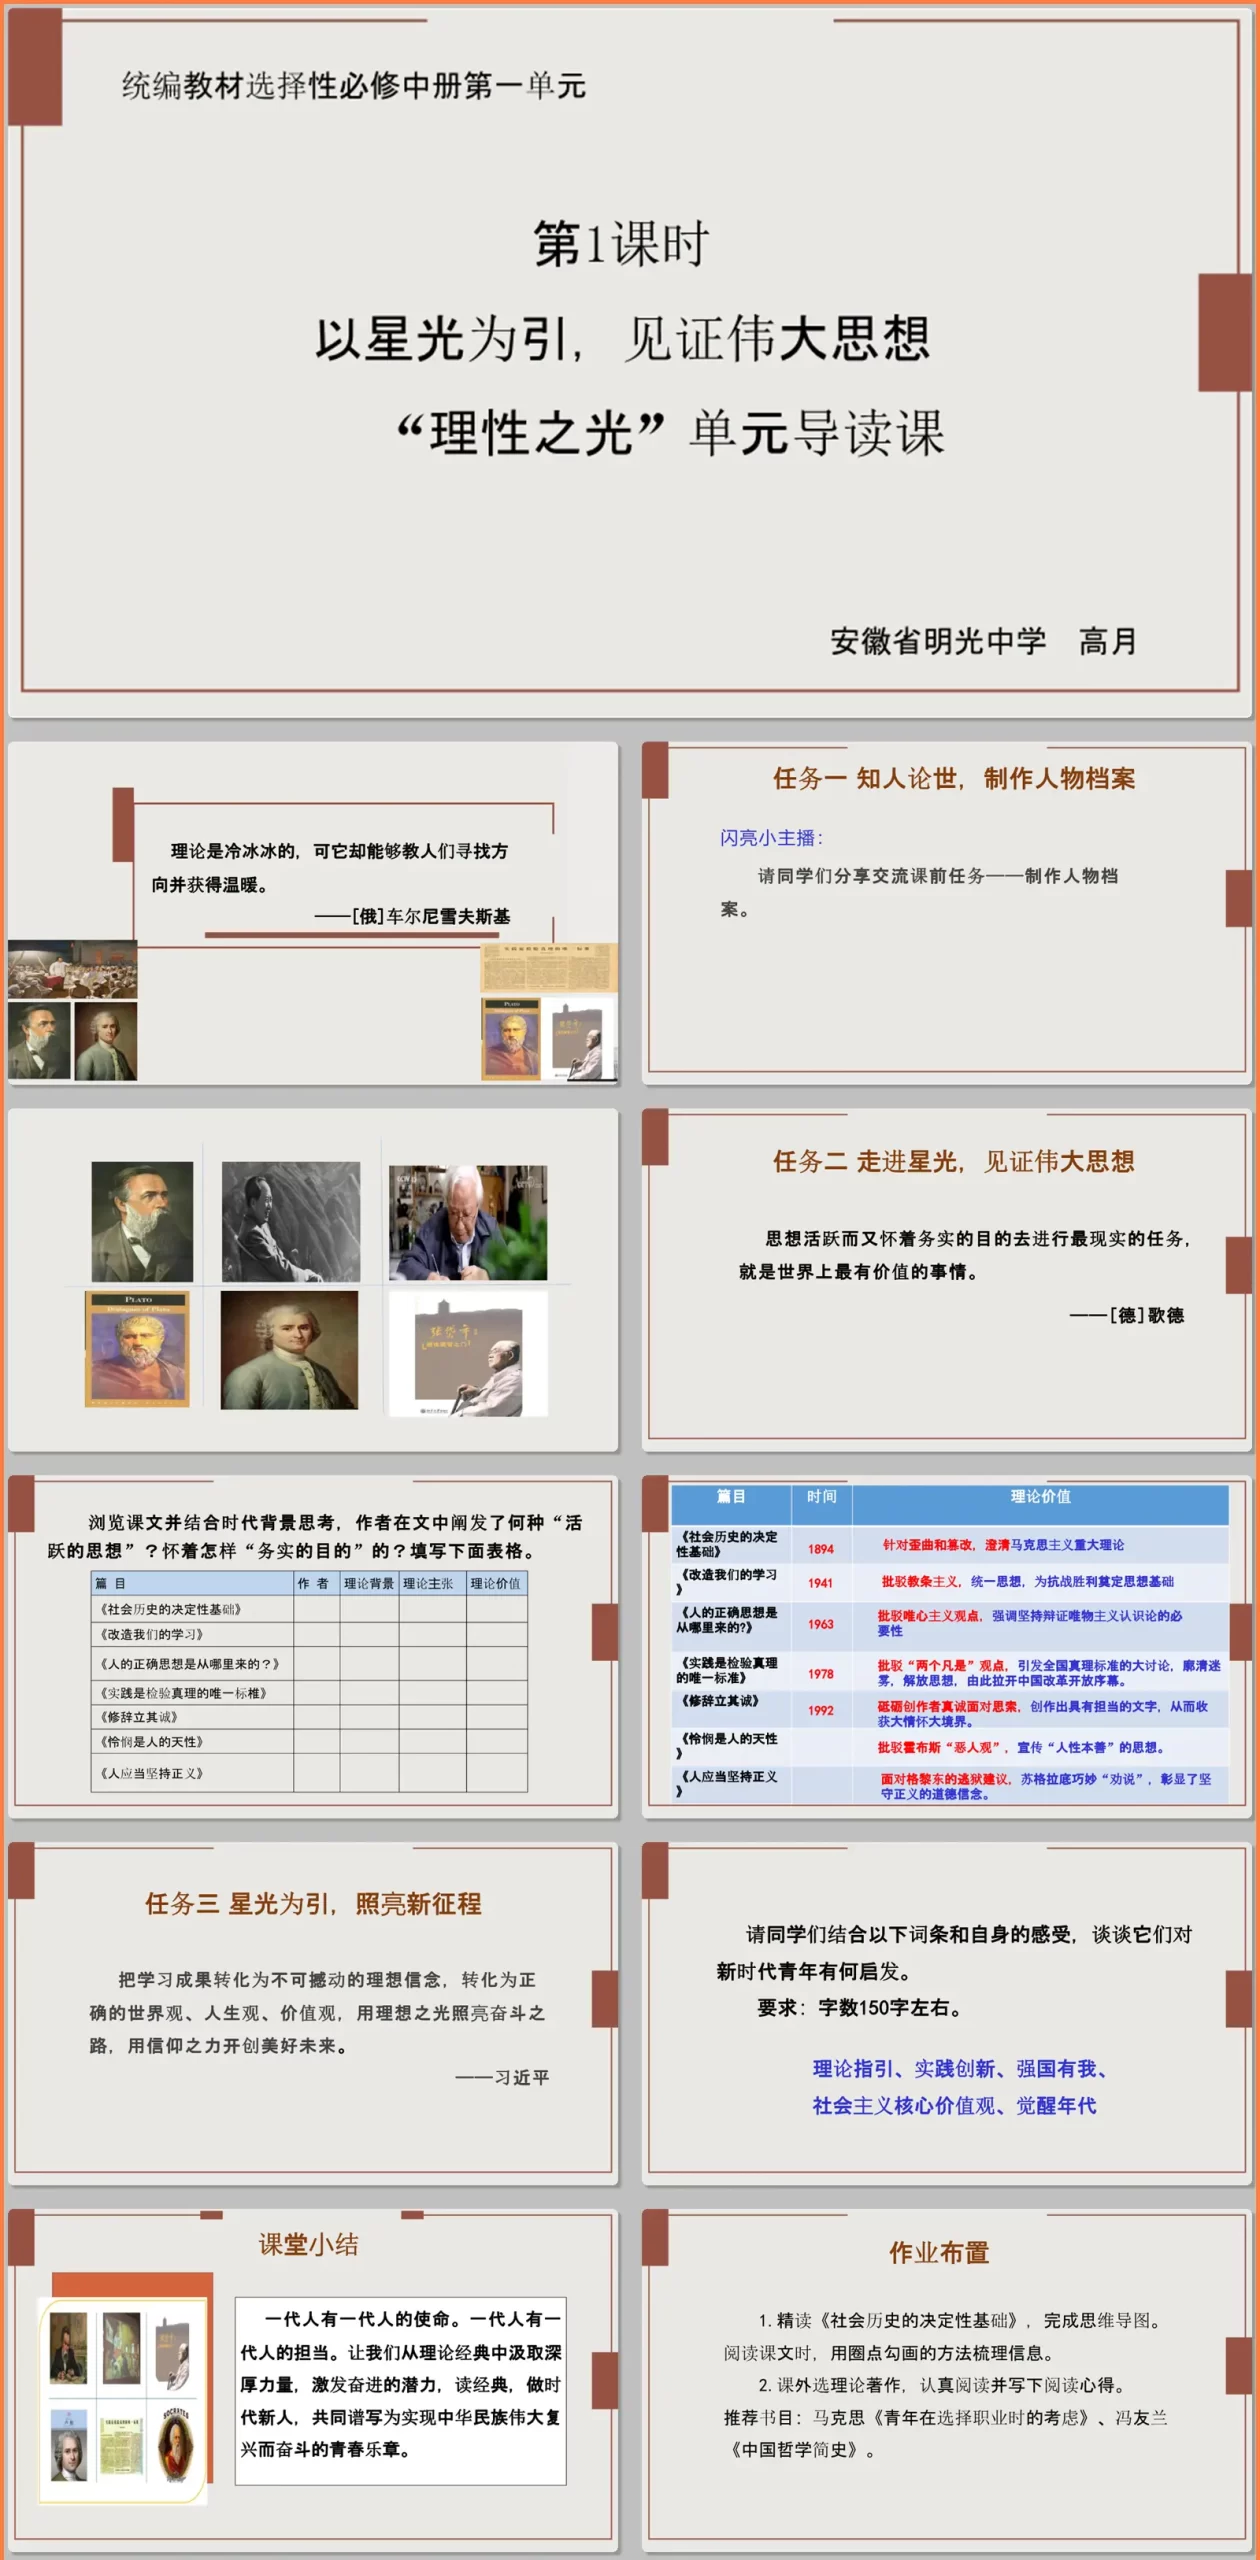This screenshot has width=1260, height=2560.
Task: Click the year 1963 in the blue table
Action: pos(821,1624)
